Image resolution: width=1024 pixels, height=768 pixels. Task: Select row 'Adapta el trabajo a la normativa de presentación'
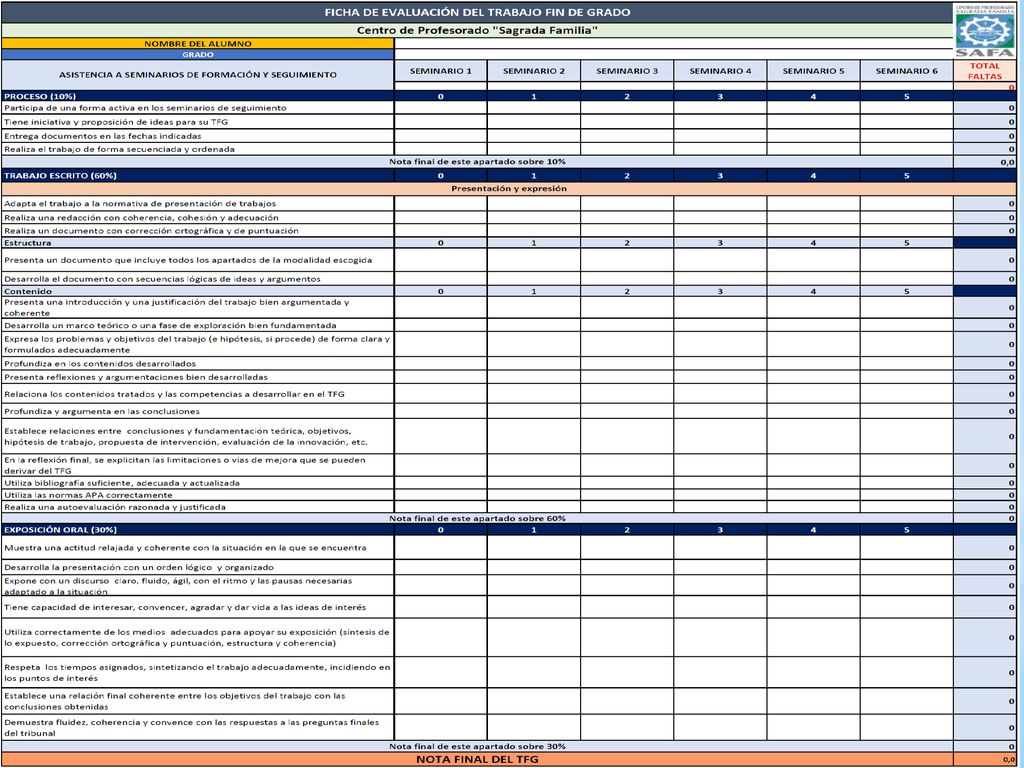pos(509,203)
